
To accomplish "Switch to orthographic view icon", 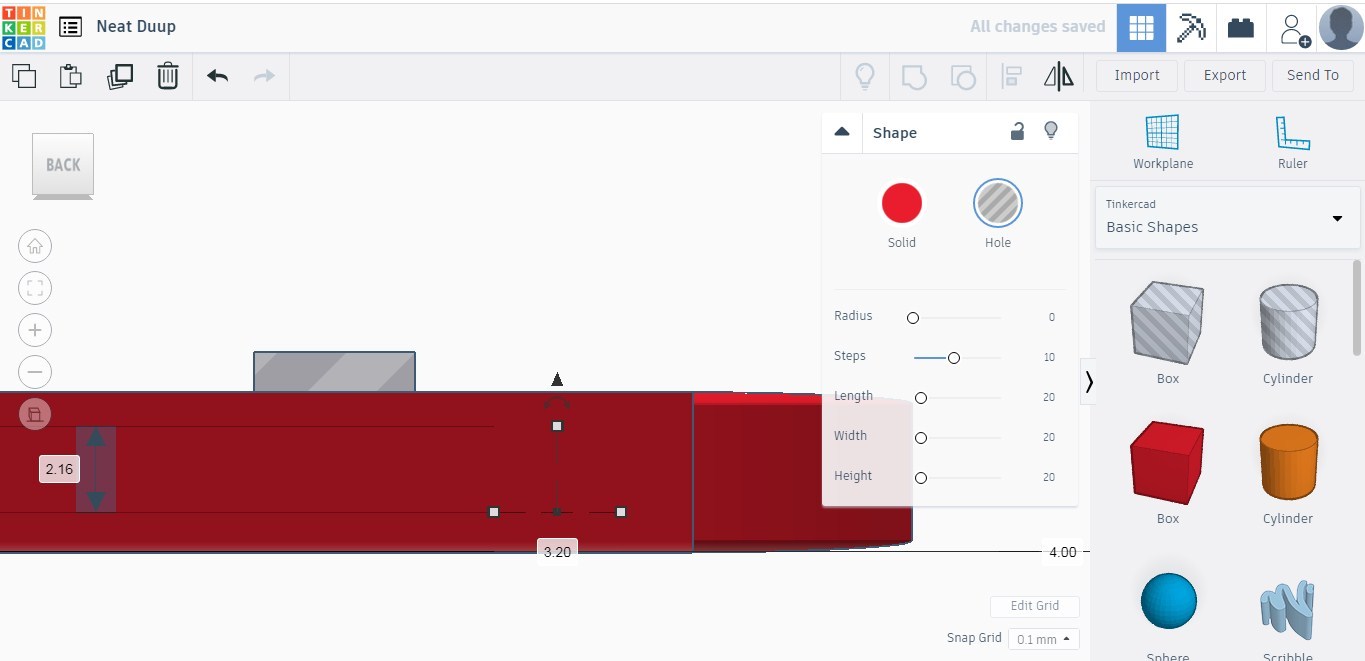I will click(35, 414).
